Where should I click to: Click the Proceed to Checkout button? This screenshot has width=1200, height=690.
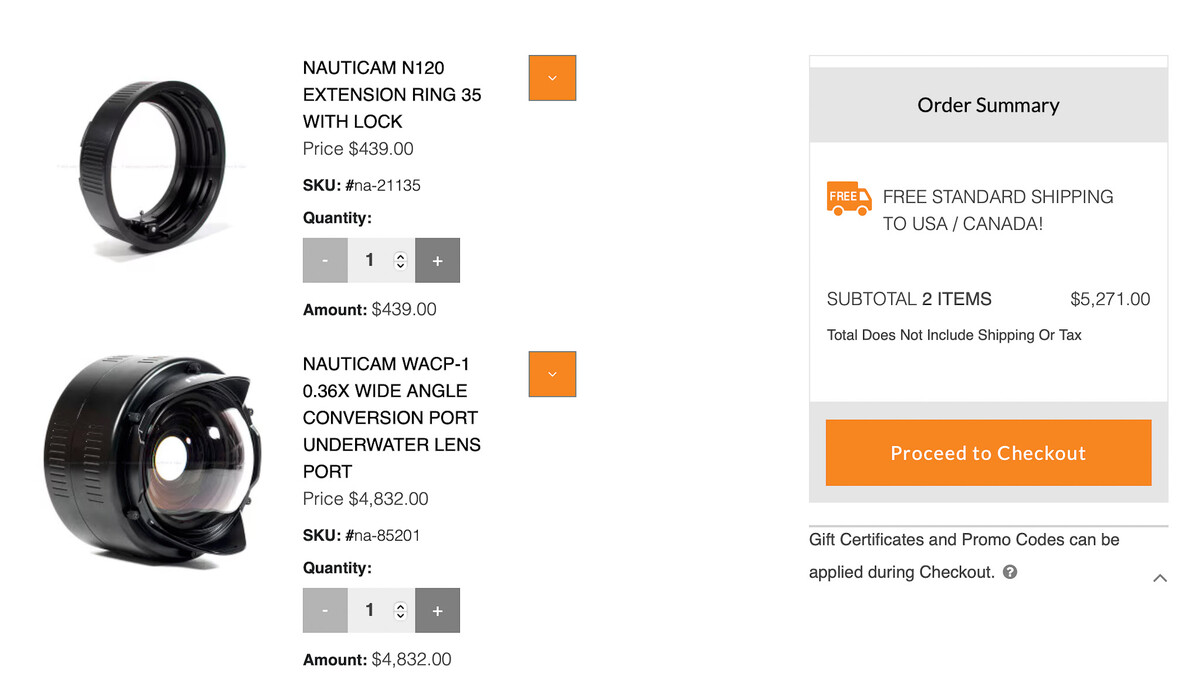tap(988, 453)
